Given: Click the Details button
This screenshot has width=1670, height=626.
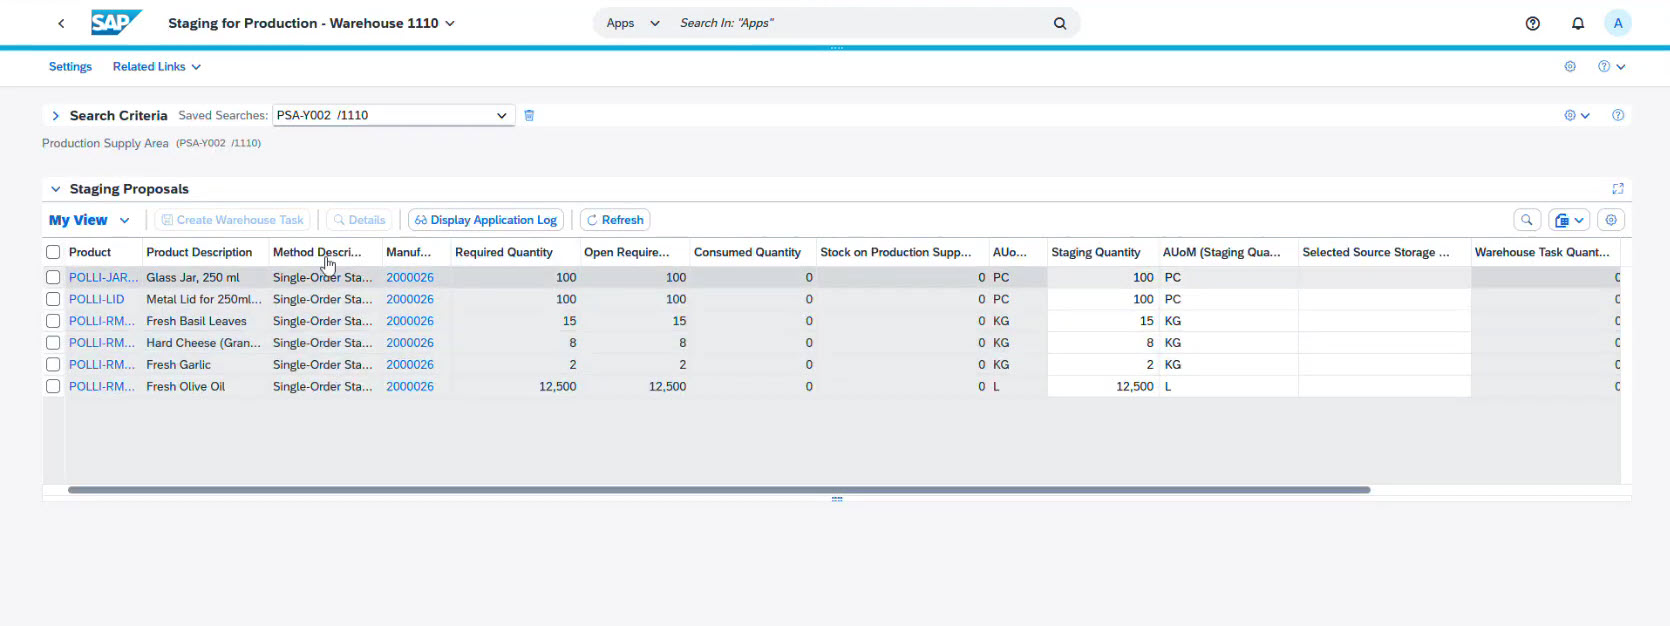Looking at the screenshot, I should click(x=359, y=220).
